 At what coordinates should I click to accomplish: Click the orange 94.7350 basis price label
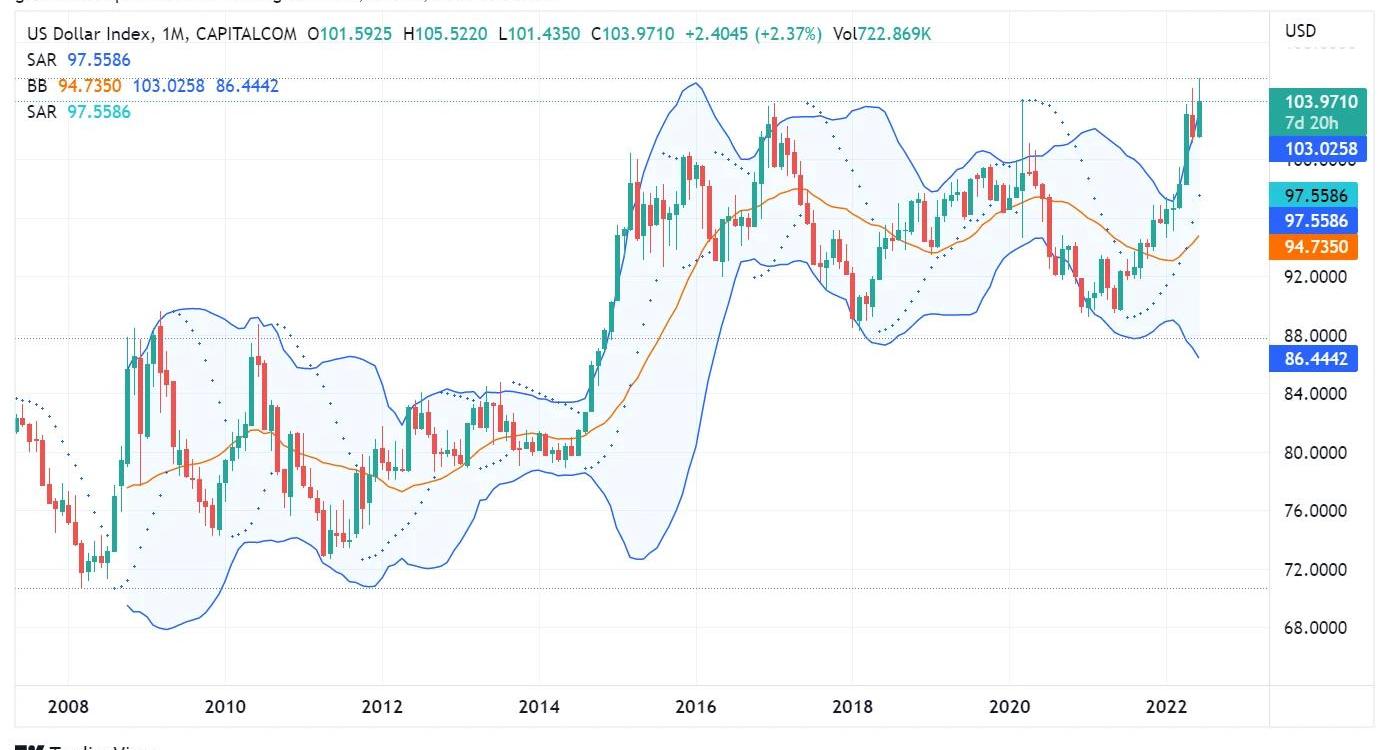coord(1315,247)
